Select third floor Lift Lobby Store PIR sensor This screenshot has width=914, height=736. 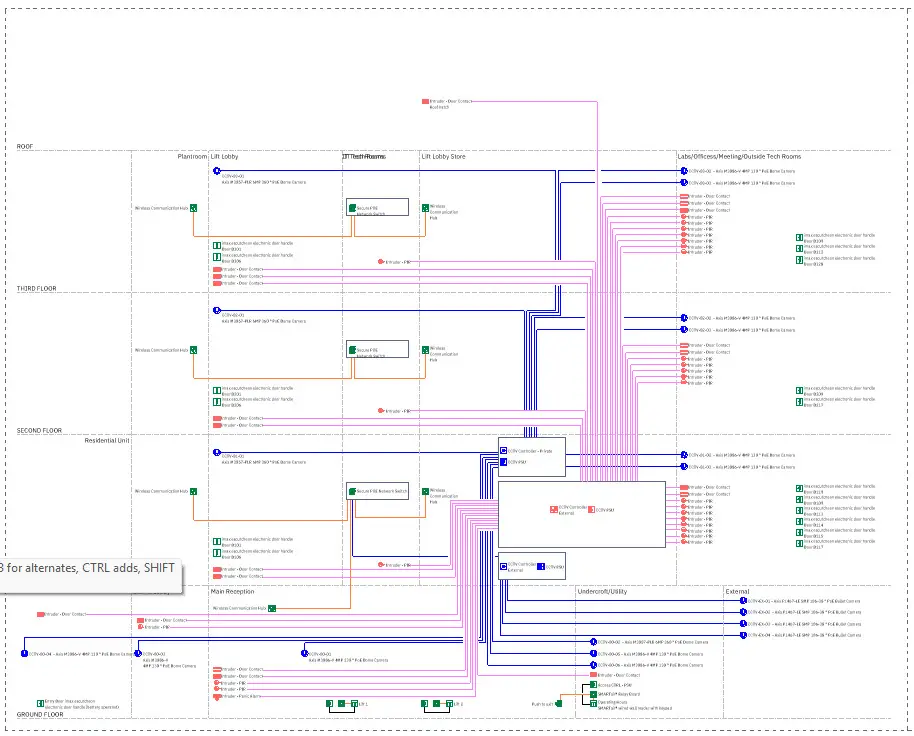tap(381, 262)
